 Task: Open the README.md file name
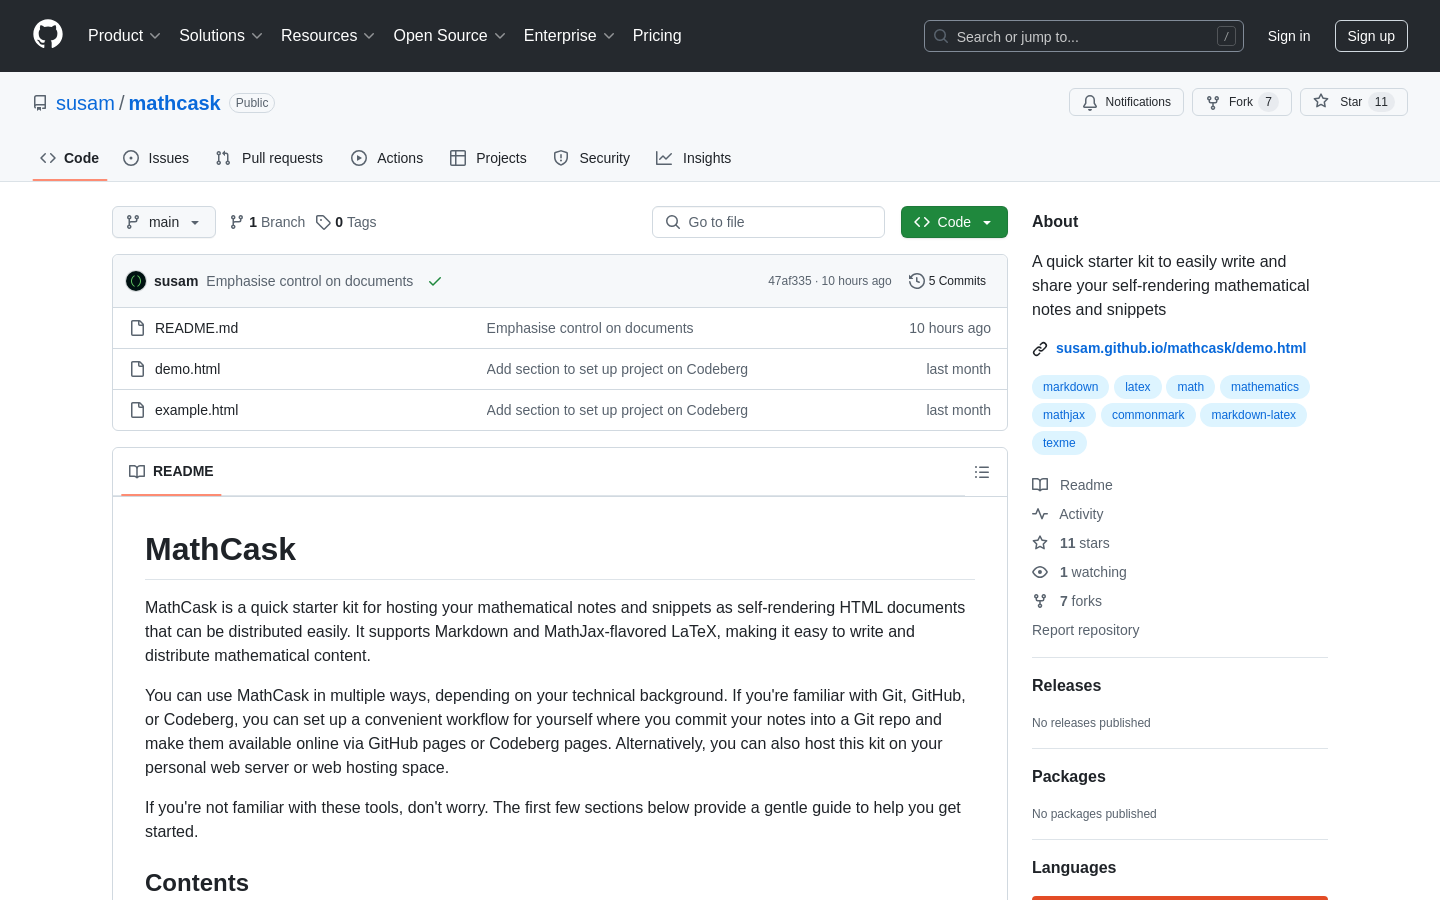tap(196, 328)
